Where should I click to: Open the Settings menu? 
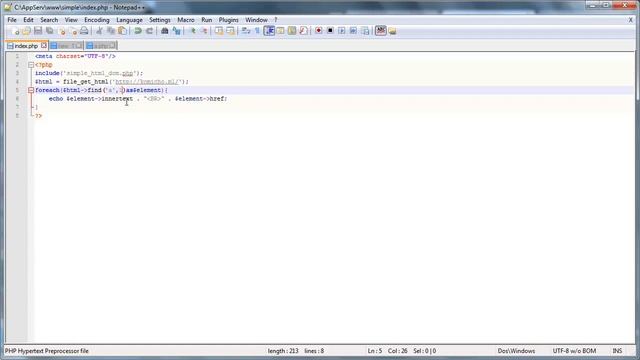[160, 20]
